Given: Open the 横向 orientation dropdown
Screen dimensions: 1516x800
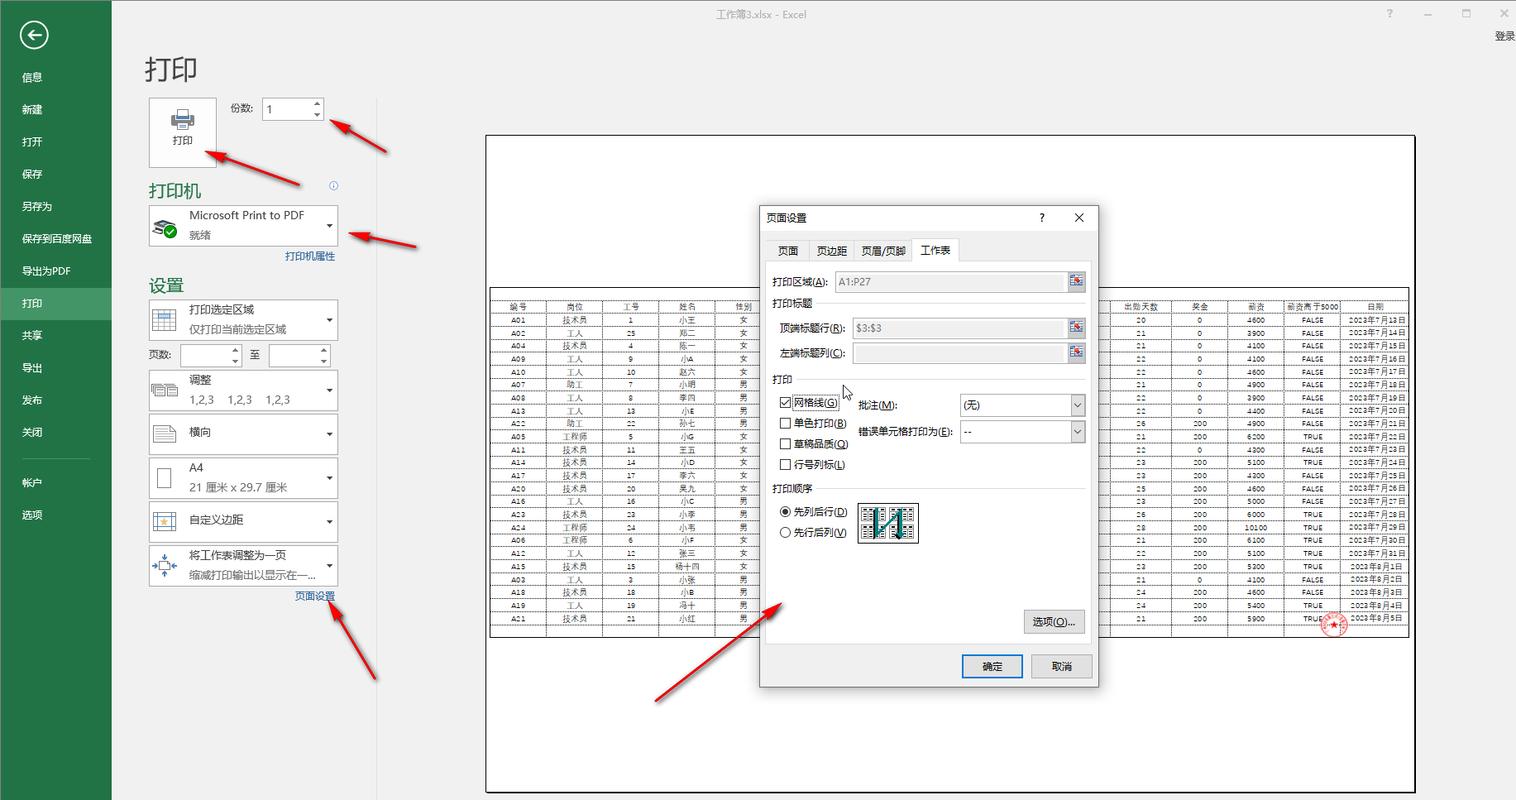Looking at the screenshot, I should coord(243,433).
